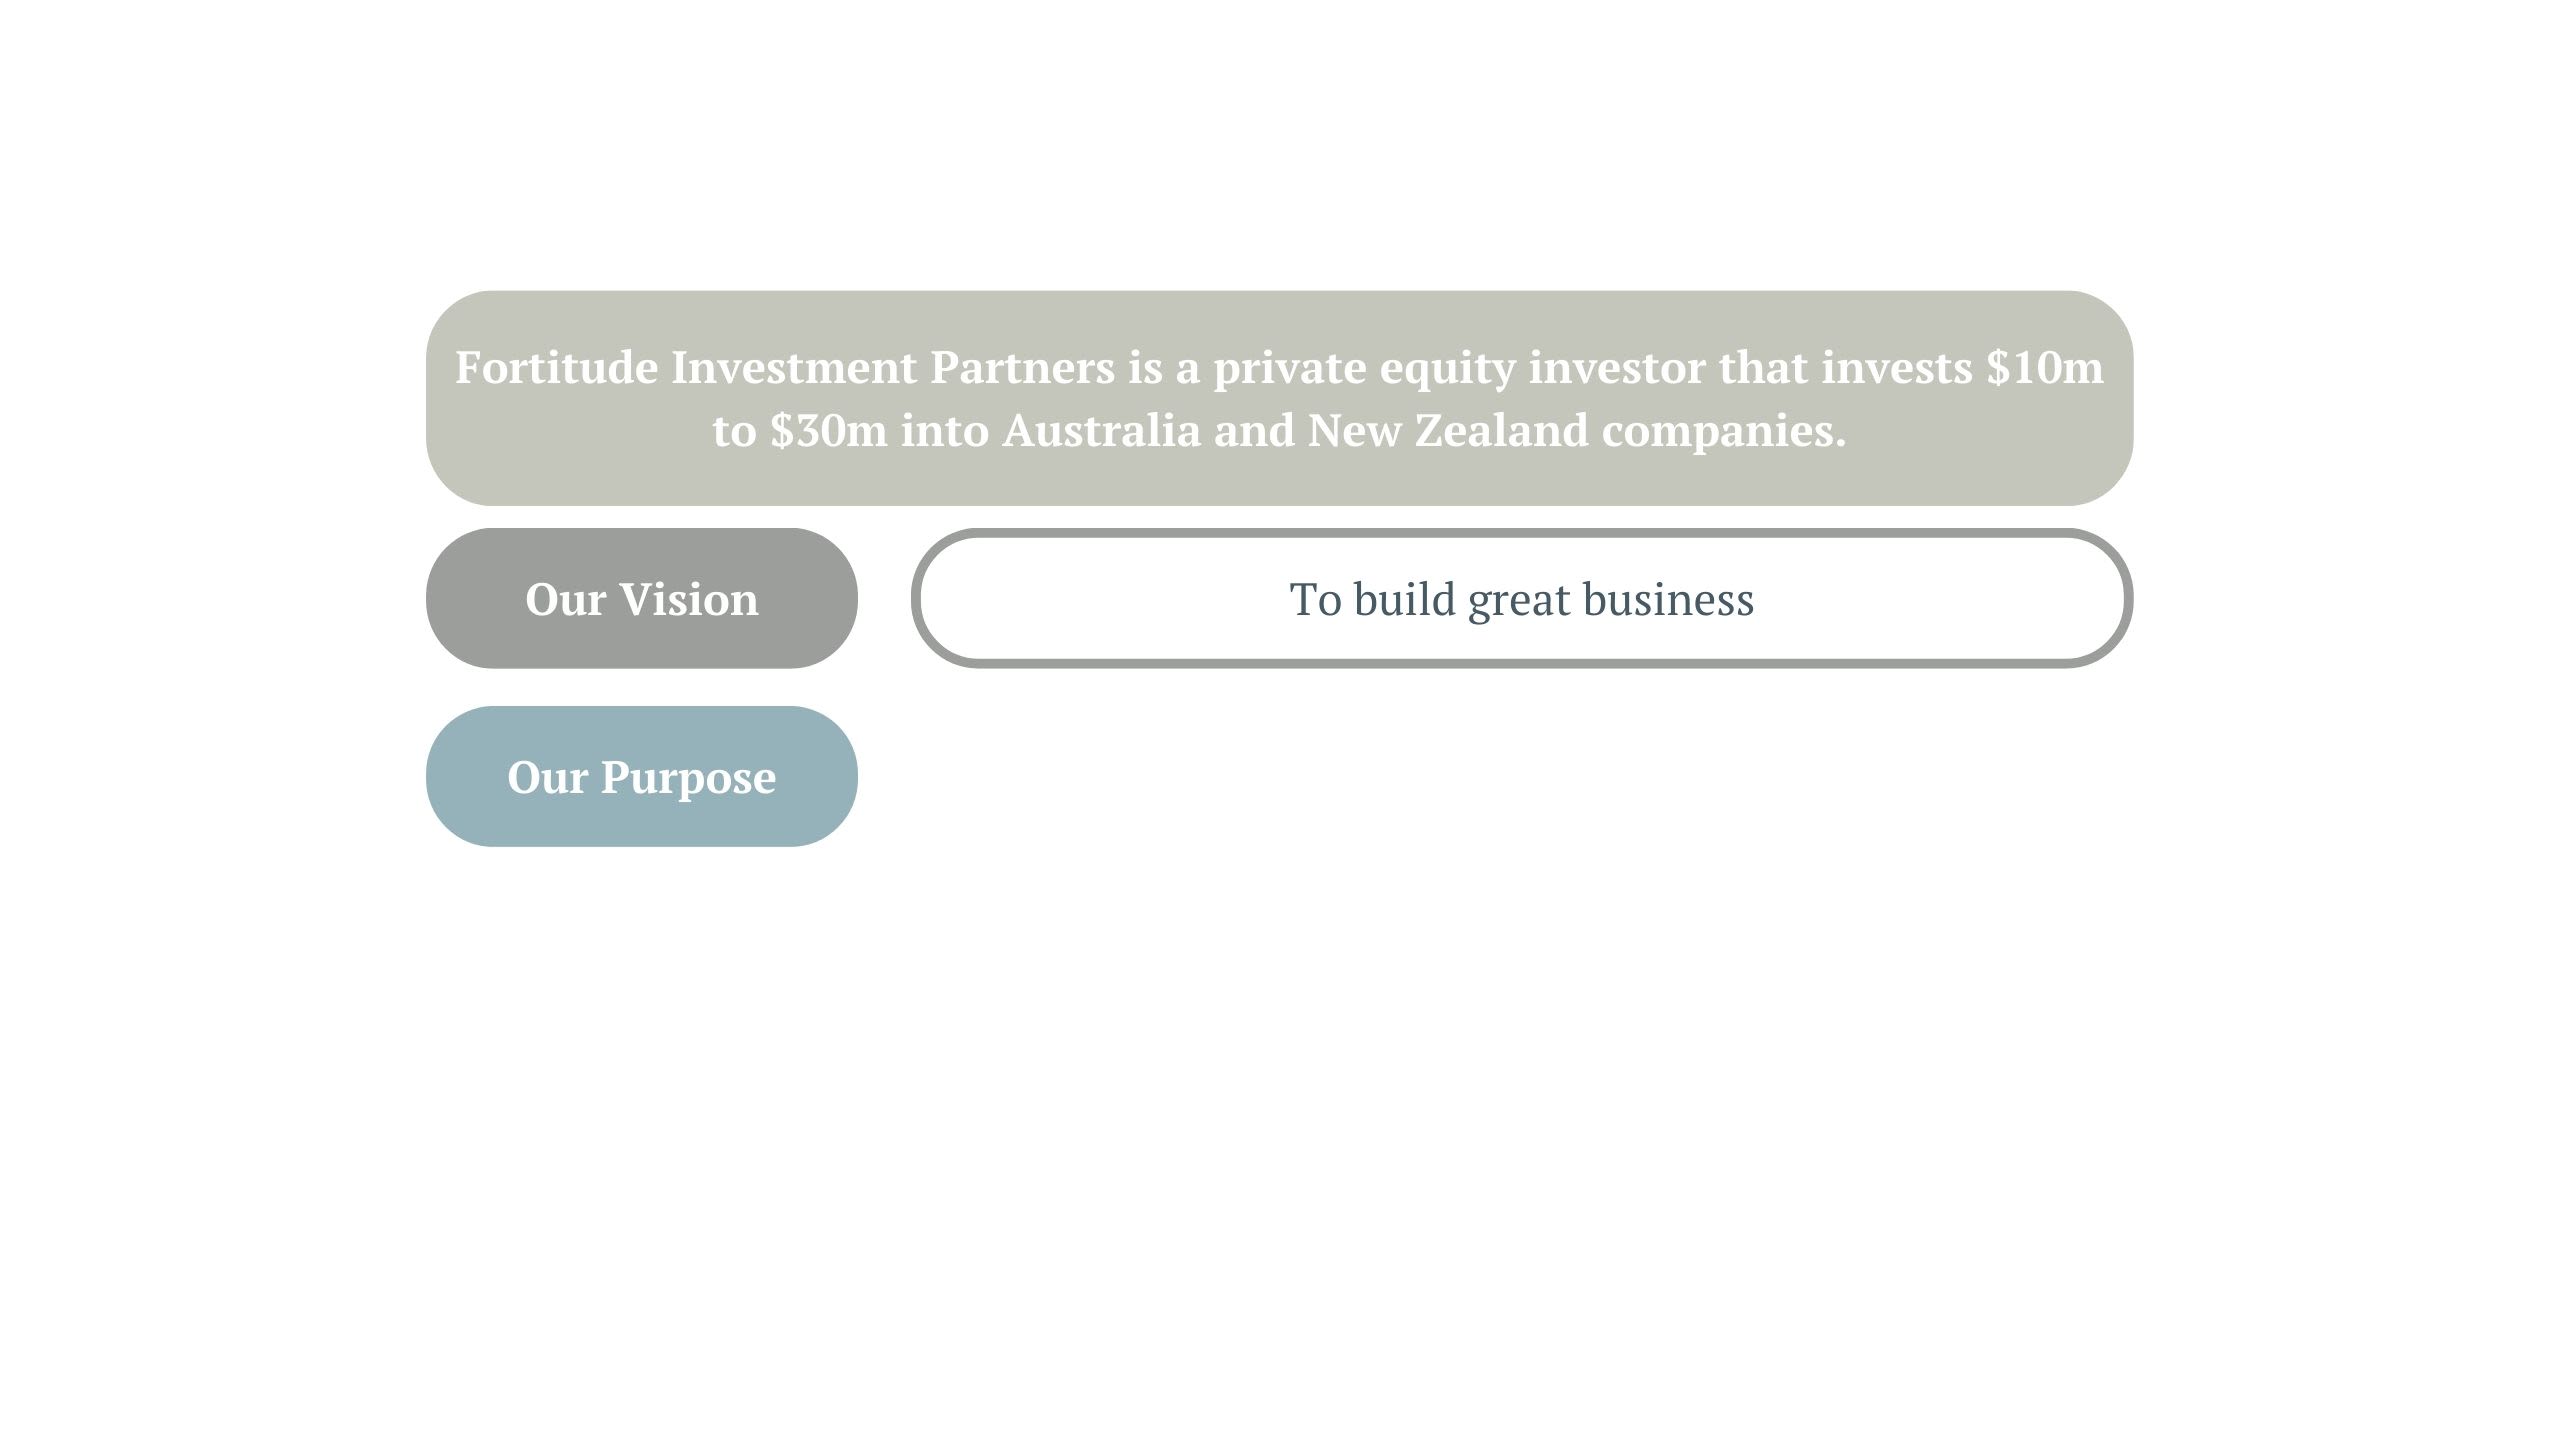Click the word "Australia" in the banner
The image size is (2560, 1440).
click(1101, 430)
